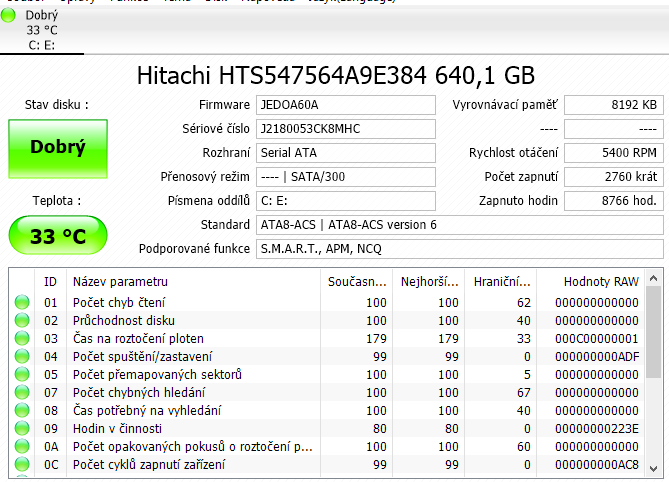669x482 pixels.
Task: Click the 33 °C temperature indicator
Action: (x=58, y=235)
